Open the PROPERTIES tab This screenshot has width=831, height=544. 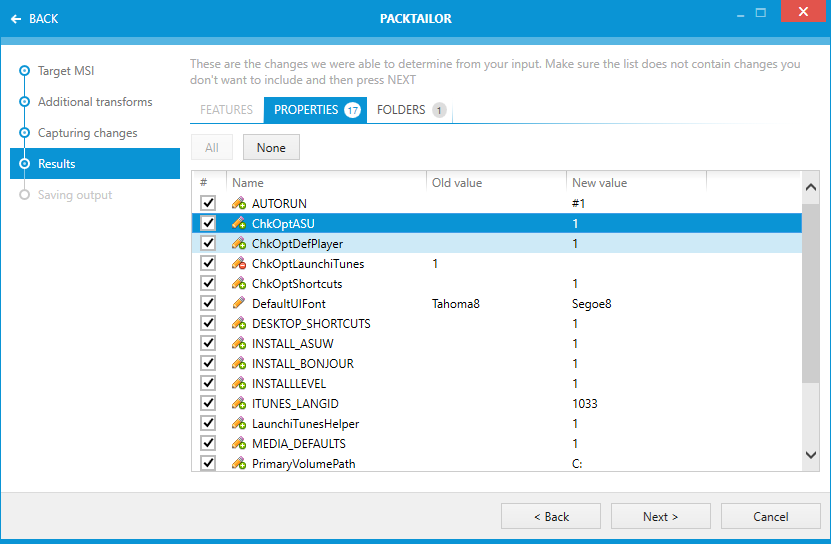315,110
